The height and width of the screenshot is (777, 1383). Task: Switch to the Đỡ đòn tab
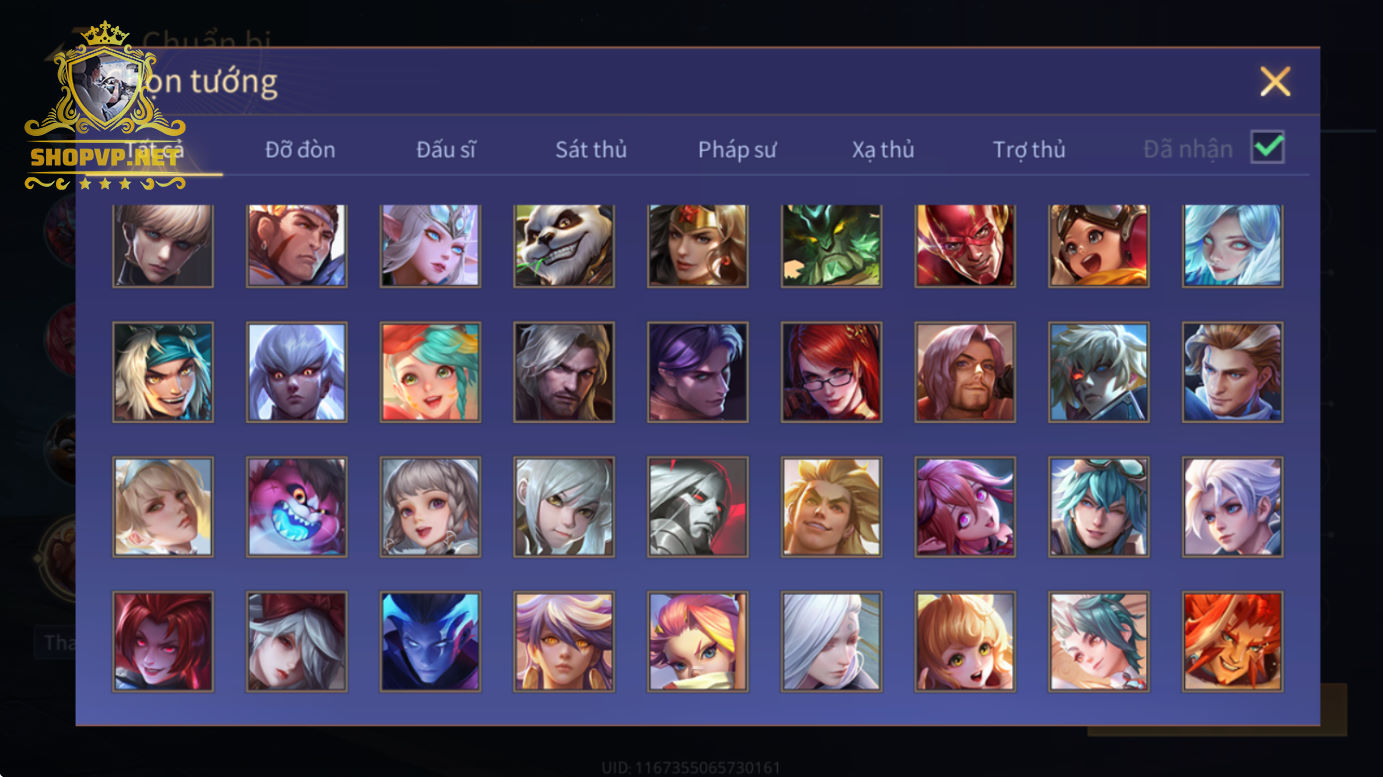300,150
